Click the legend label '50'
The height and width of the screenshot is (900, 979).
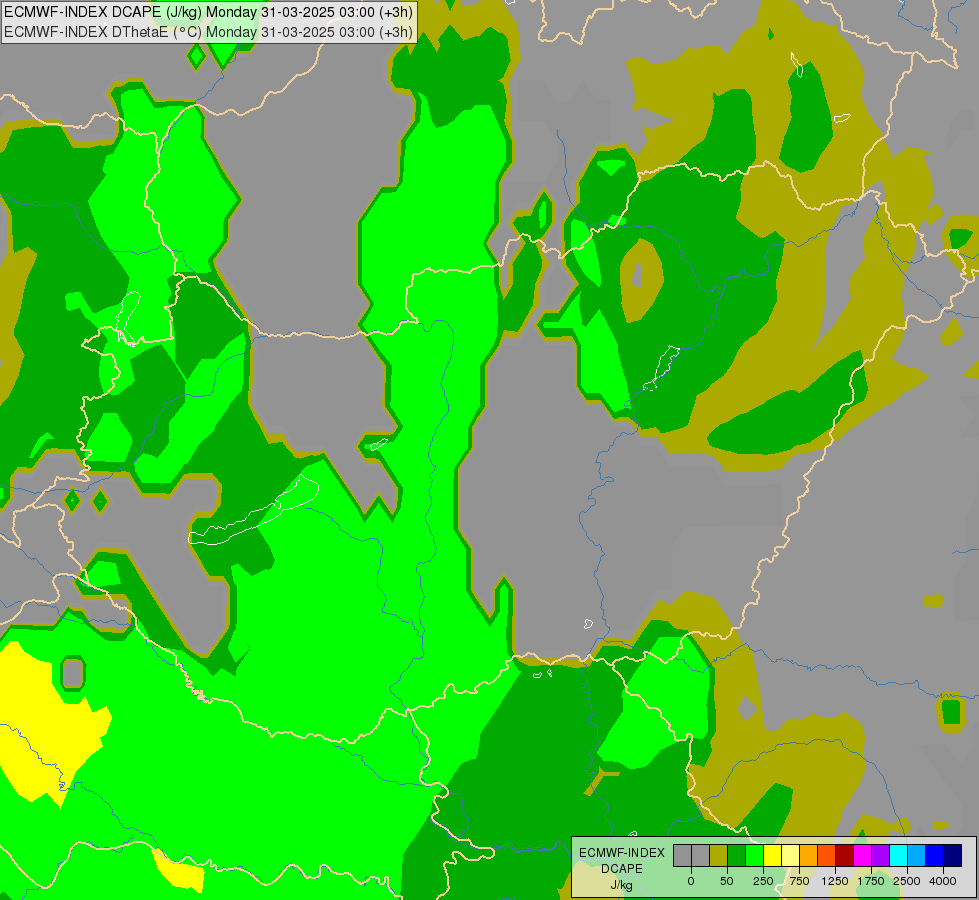pos(727,881)
